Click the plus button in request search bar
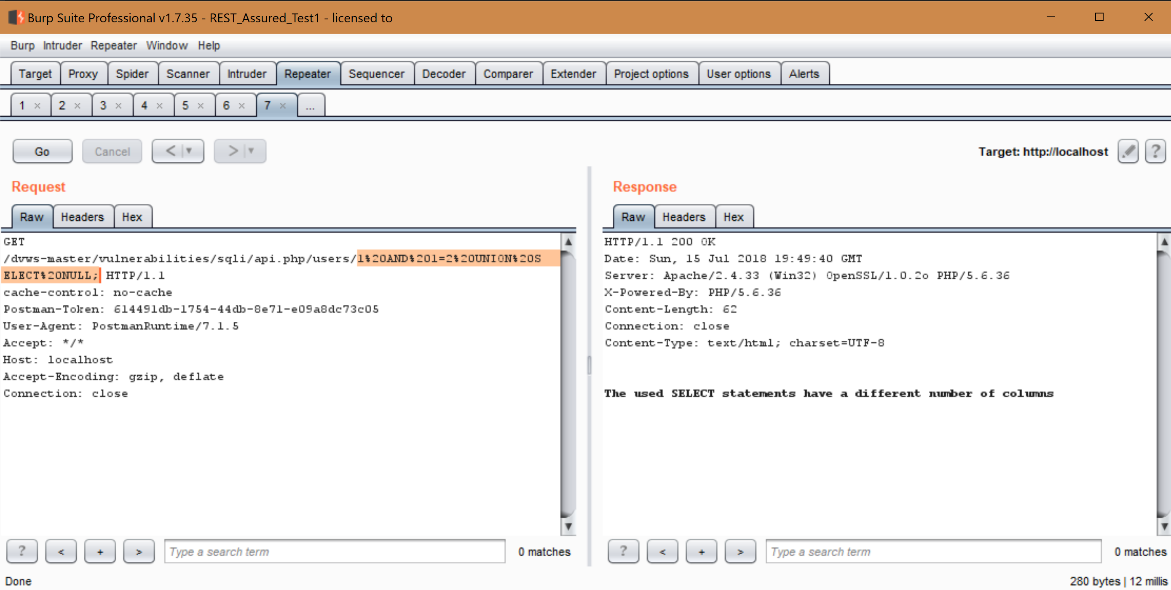Viewport: 1171px width, 590px height. pyautogui.click(x=100, y=551)
